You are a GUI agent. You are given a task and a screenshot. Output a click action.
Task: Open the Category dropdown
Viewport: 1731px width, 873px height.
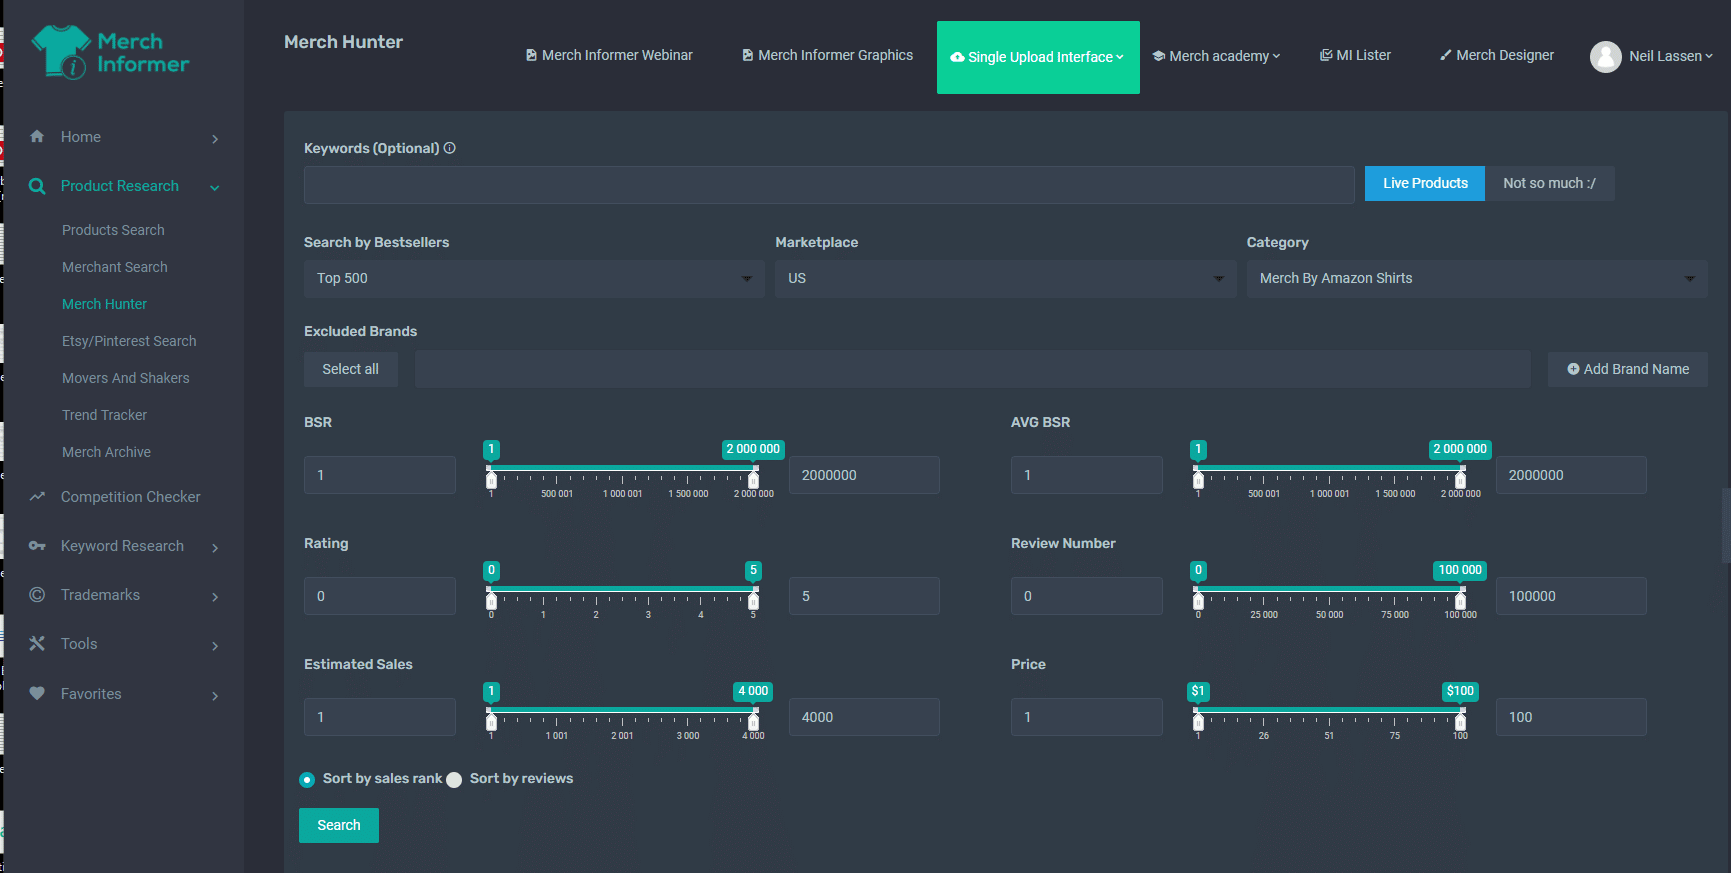1477,278
